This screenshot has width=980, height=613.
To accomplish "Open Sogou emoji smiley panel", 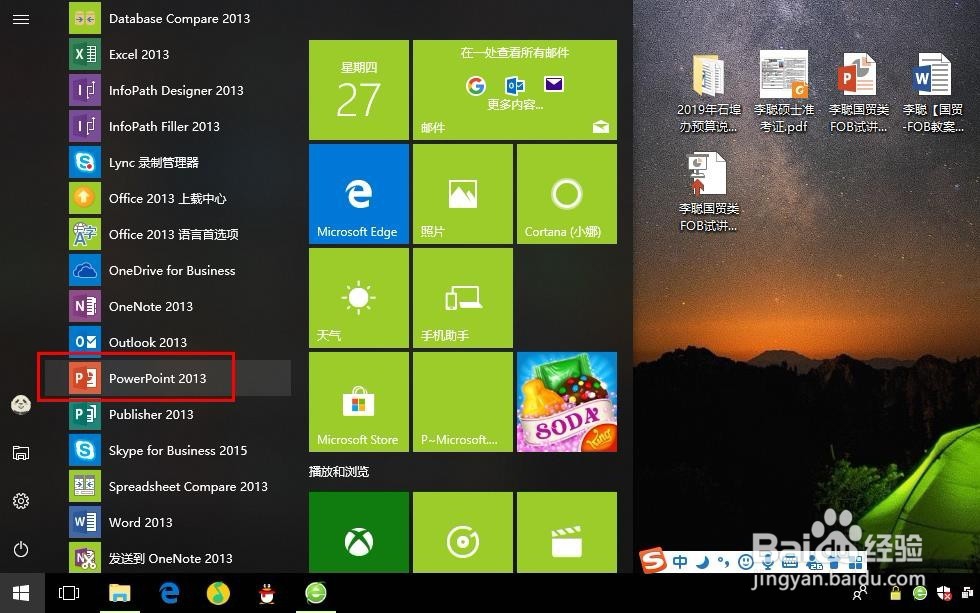I will [x=746, y=562].
